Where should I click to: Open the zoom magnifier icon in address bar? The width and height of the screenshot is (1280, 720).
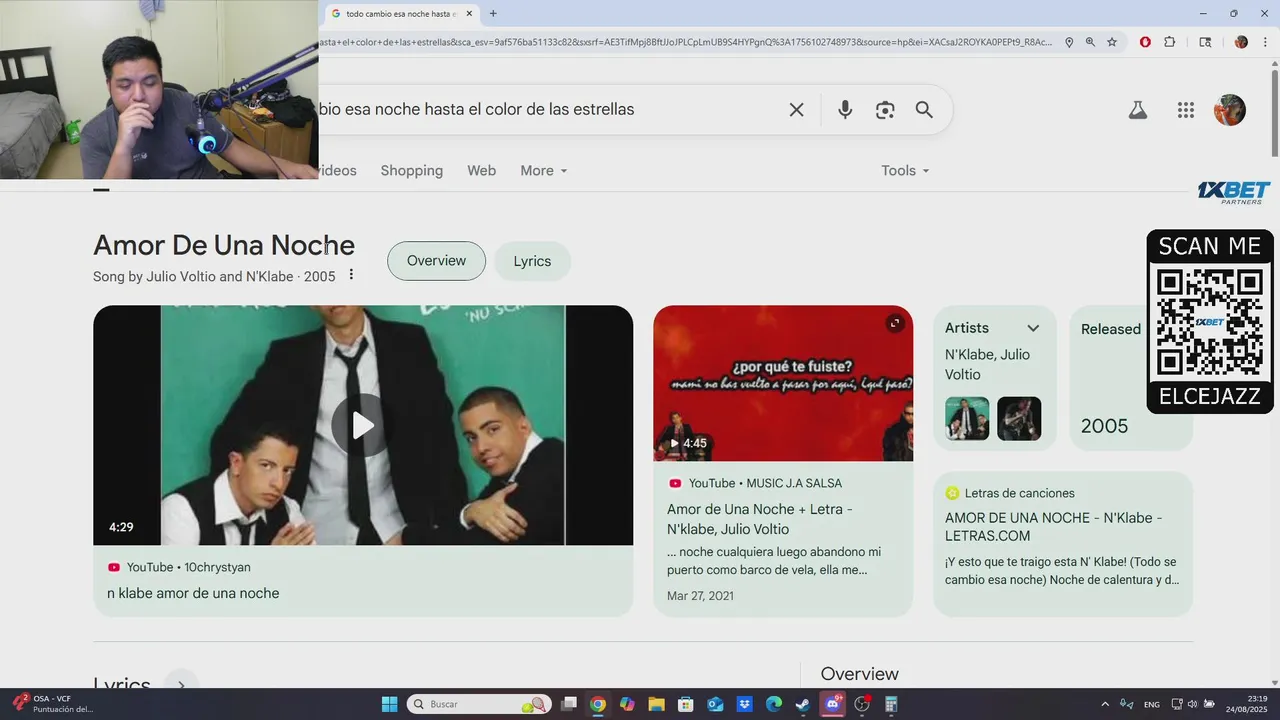(1090, 42)
